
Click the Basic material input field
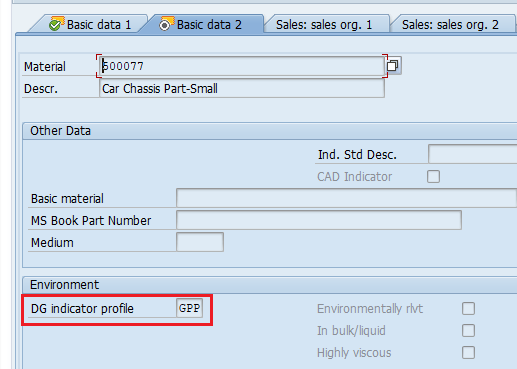(347, 198)
